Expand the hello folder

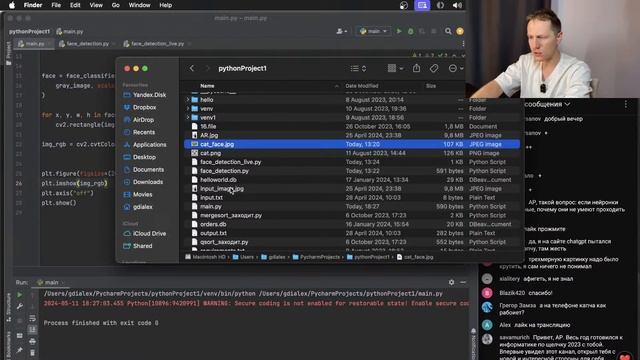[188, 100]
